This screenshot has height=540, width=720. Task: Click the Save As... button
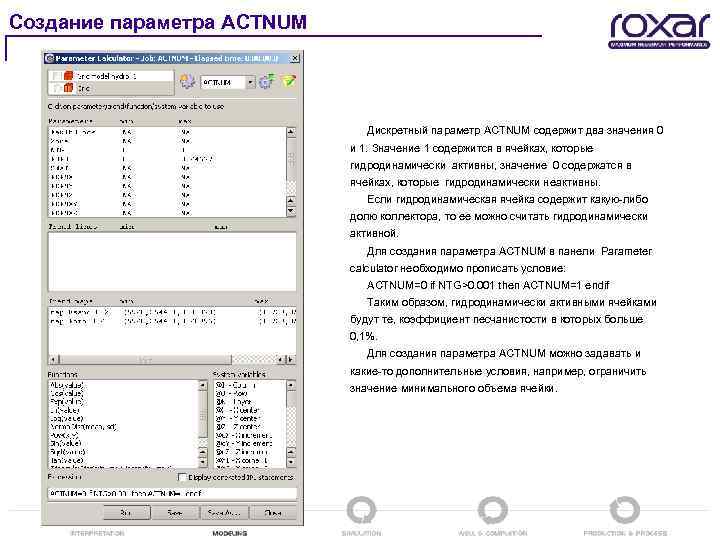tap(224, 512)
